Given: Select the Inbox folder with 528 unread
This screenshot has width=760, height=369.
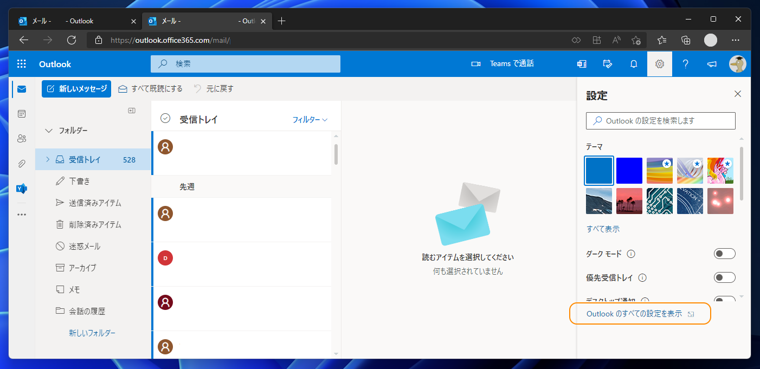Looking at the screenshot, I should click(x=93, y=159).
